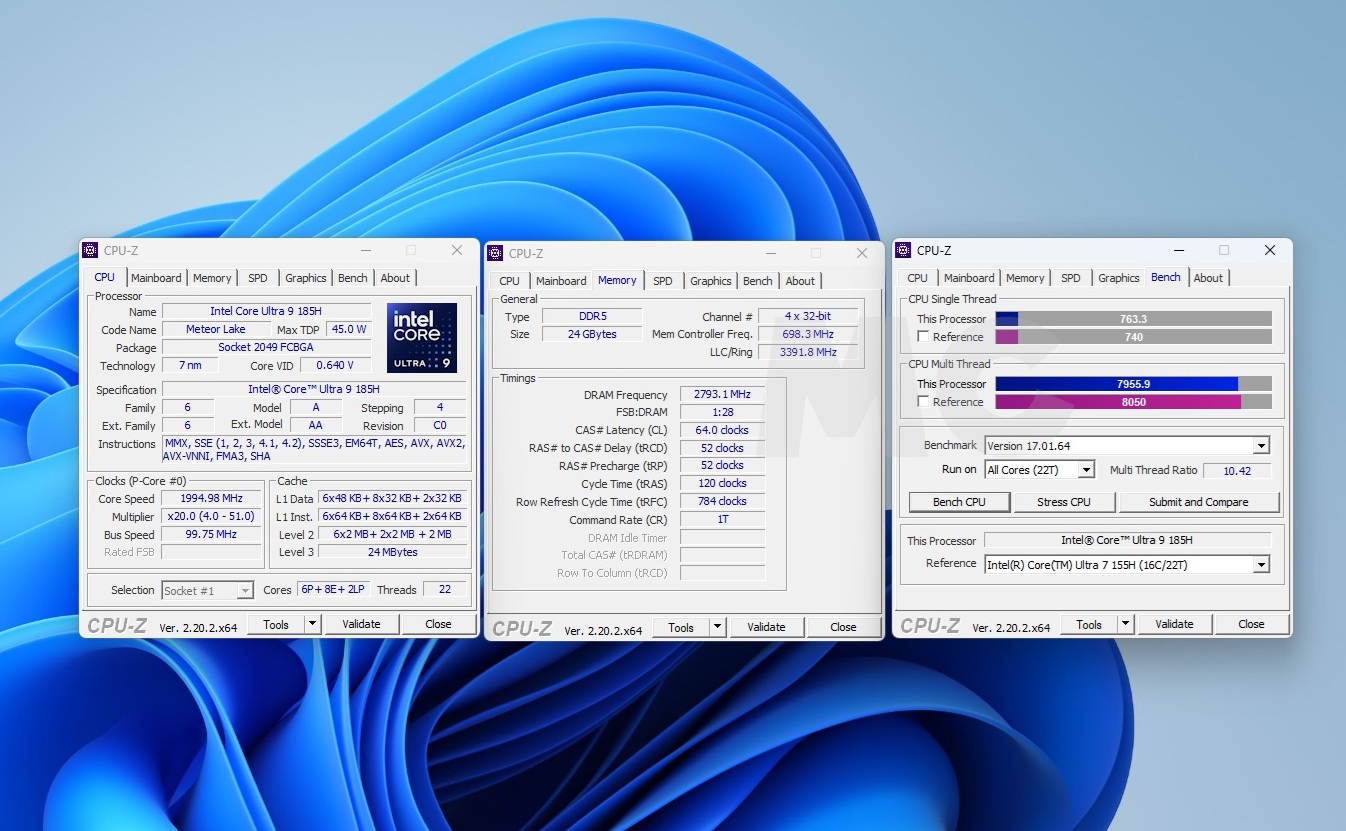1346x831 pixels.
Task: Click the Core Speed value 1994.98 MHz
Action: (212, 498)
